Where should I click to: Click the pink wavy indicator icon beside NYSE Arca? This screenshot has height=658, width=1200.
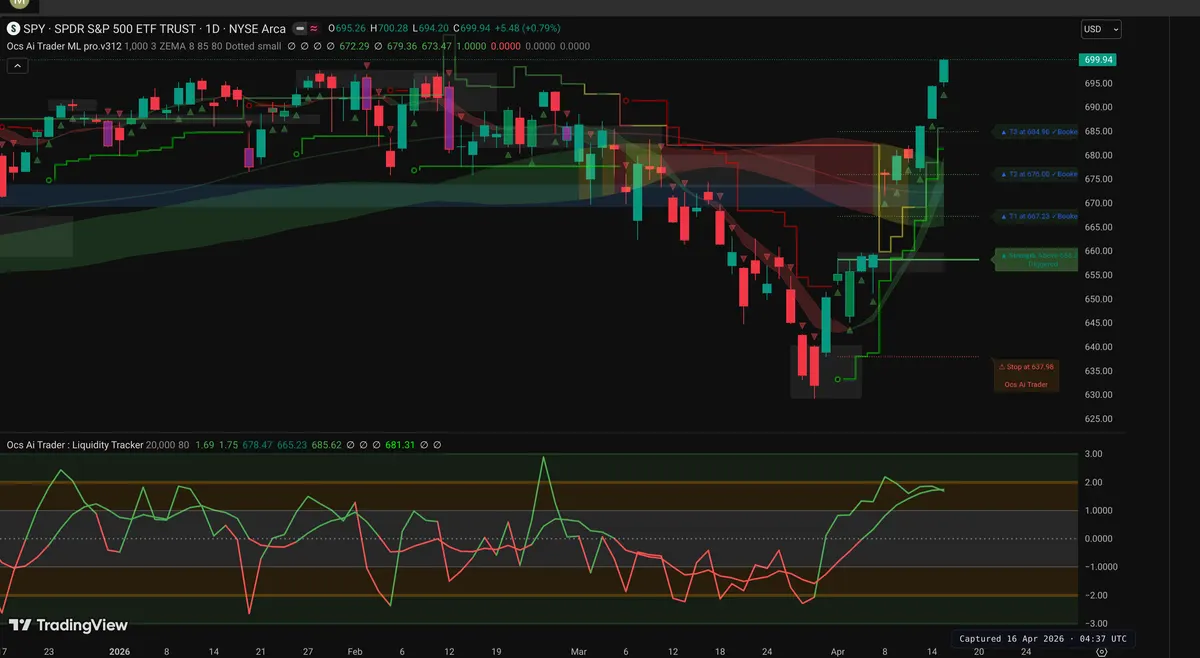[315, 29]
